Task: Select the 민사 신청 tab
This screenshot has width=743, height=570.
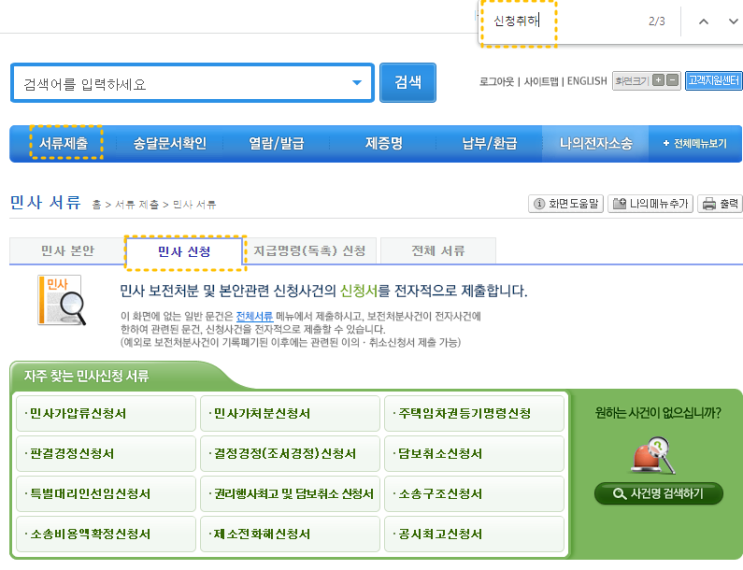Action: (x=184, y=252)
